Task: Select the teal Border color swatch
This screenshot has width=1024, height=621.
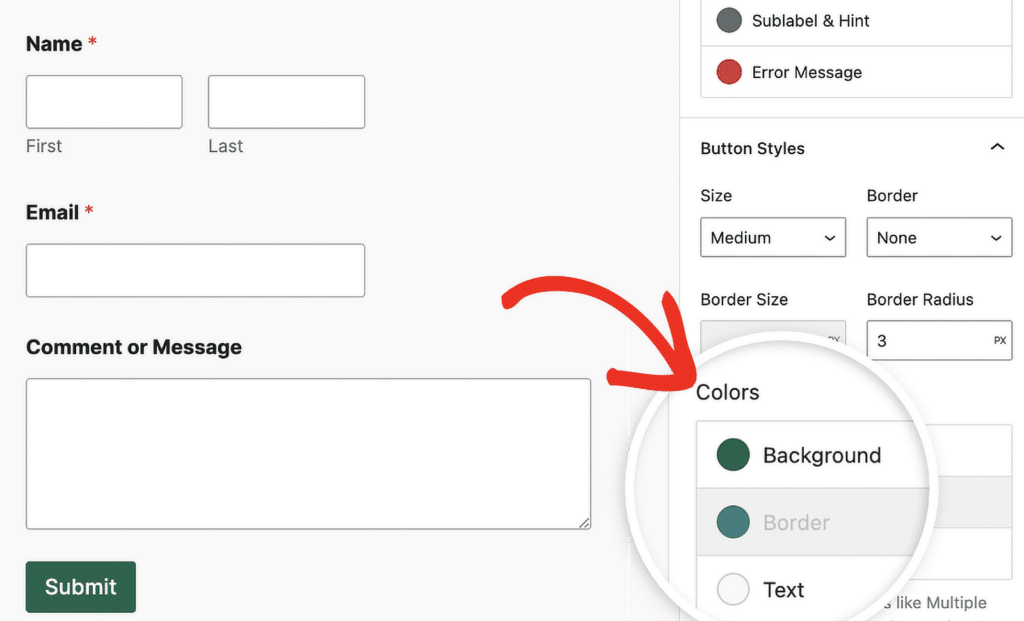Action: coord(733,522)
